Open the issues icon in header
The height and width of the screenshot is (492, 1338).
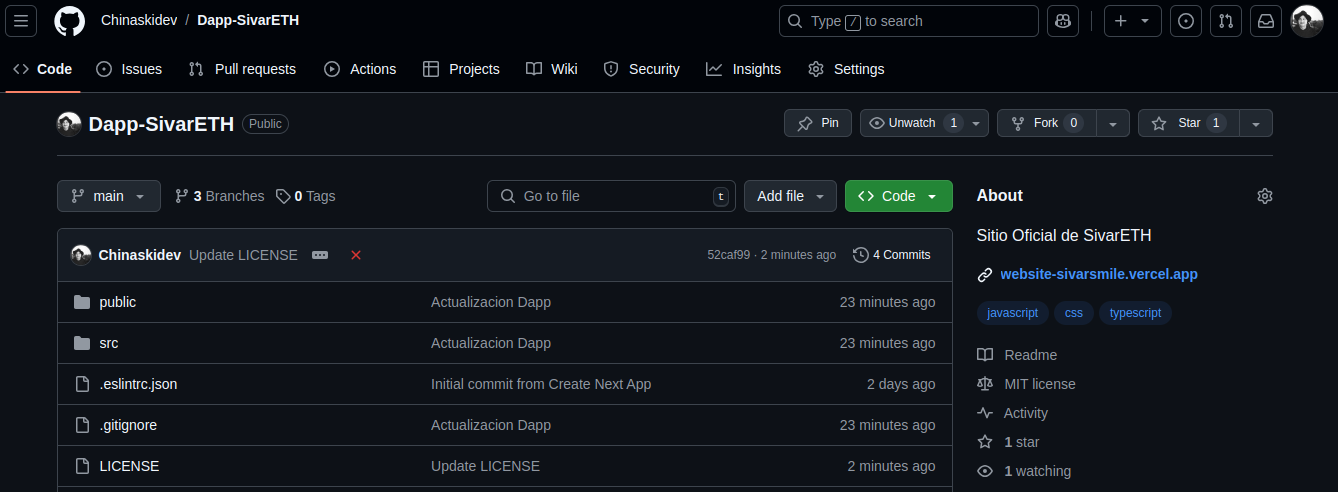pyautogui.click(x=1186, y=21)
